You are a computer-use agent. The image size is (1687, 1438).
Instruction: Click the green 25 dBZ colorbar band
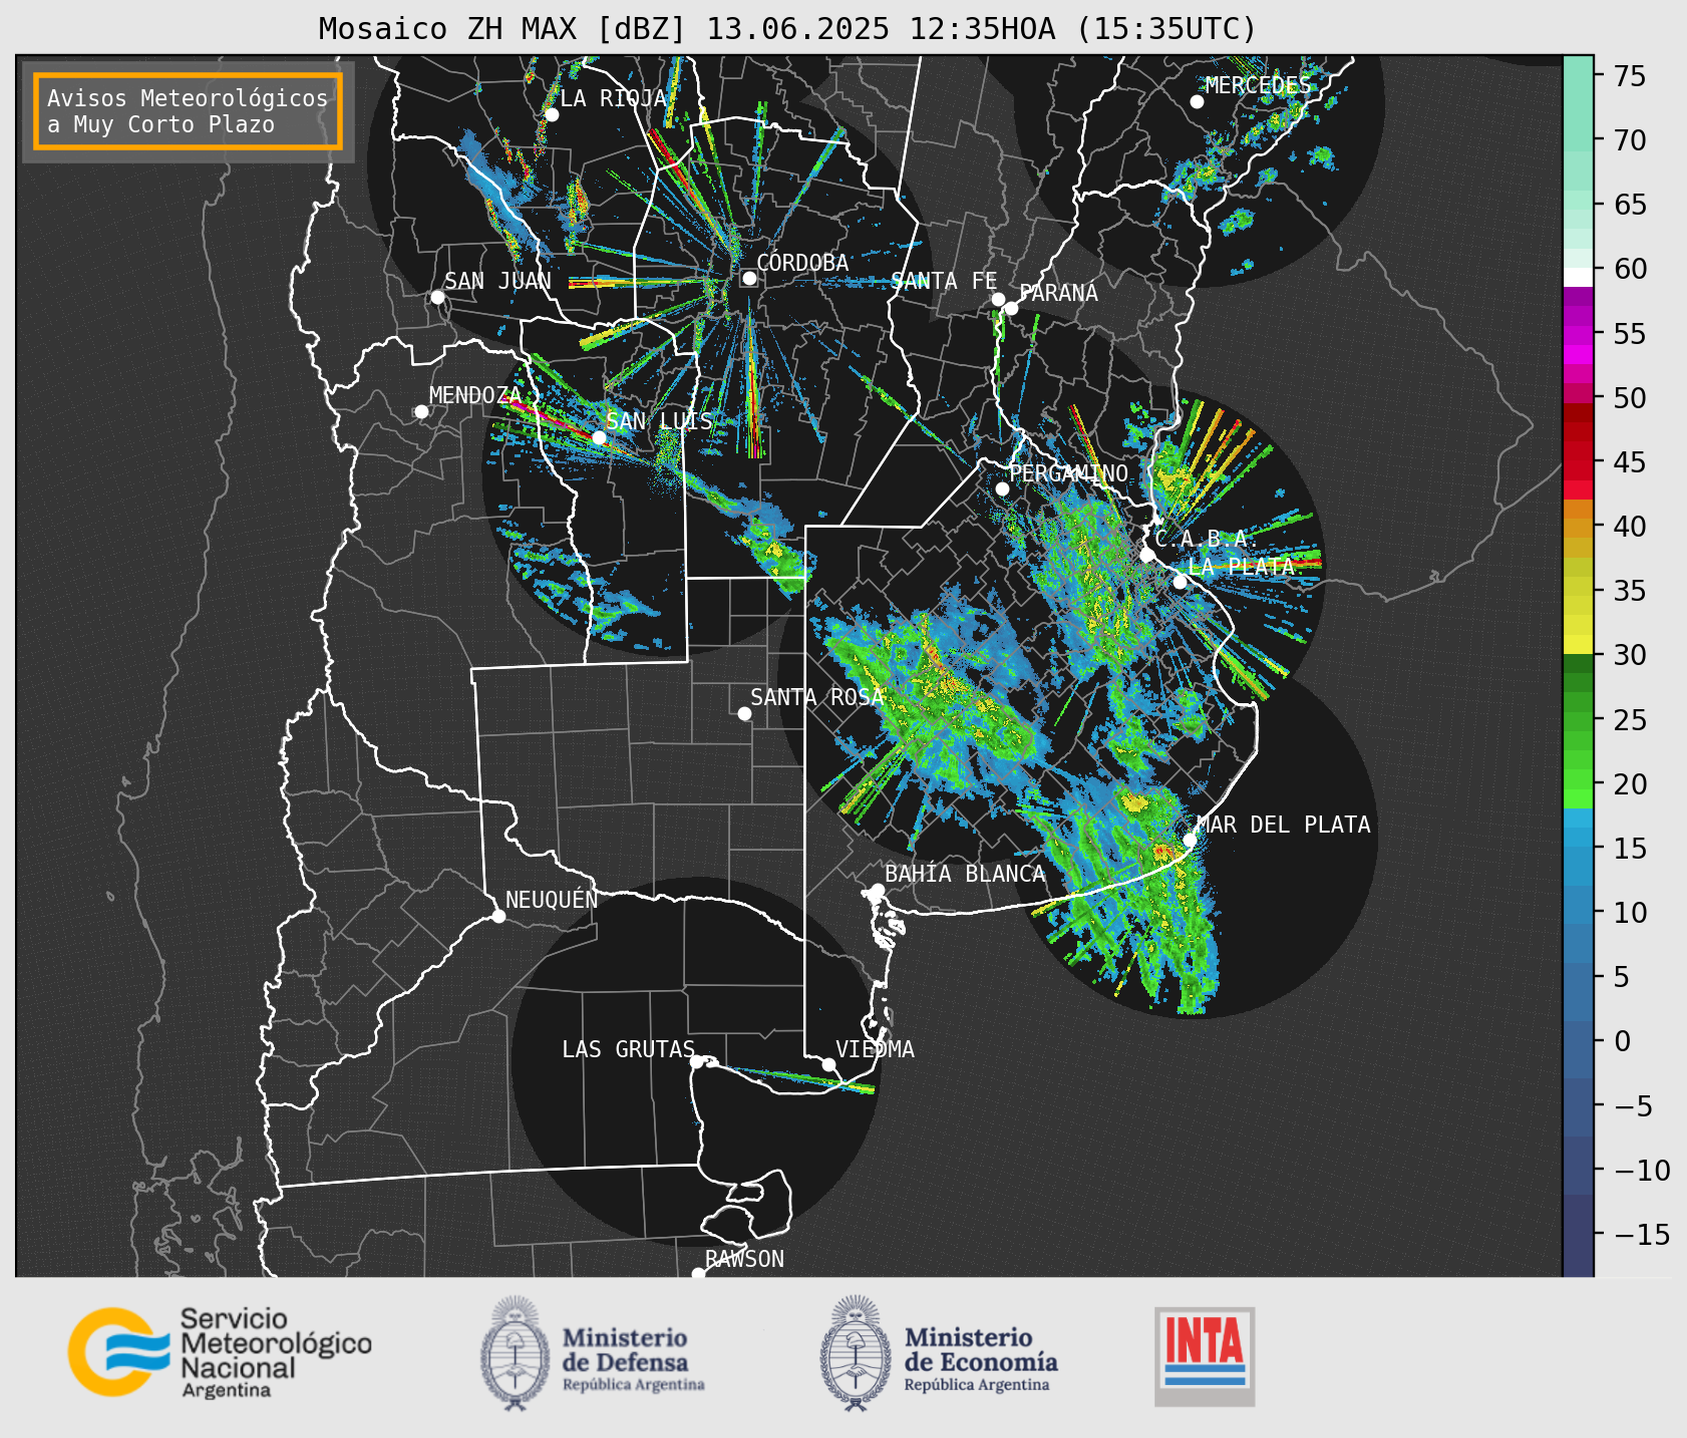[x=1578, y=720]
